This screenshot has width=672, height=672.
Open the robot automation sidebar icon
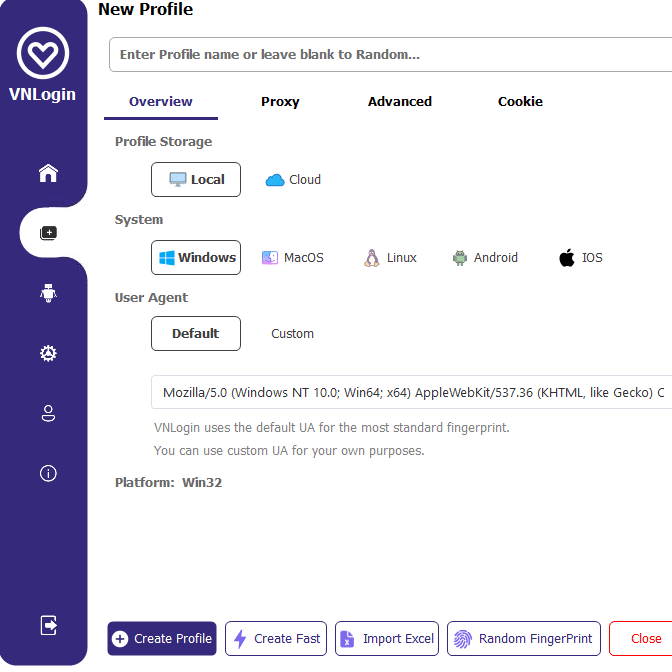pyautogui.click(x=48, y=293)
